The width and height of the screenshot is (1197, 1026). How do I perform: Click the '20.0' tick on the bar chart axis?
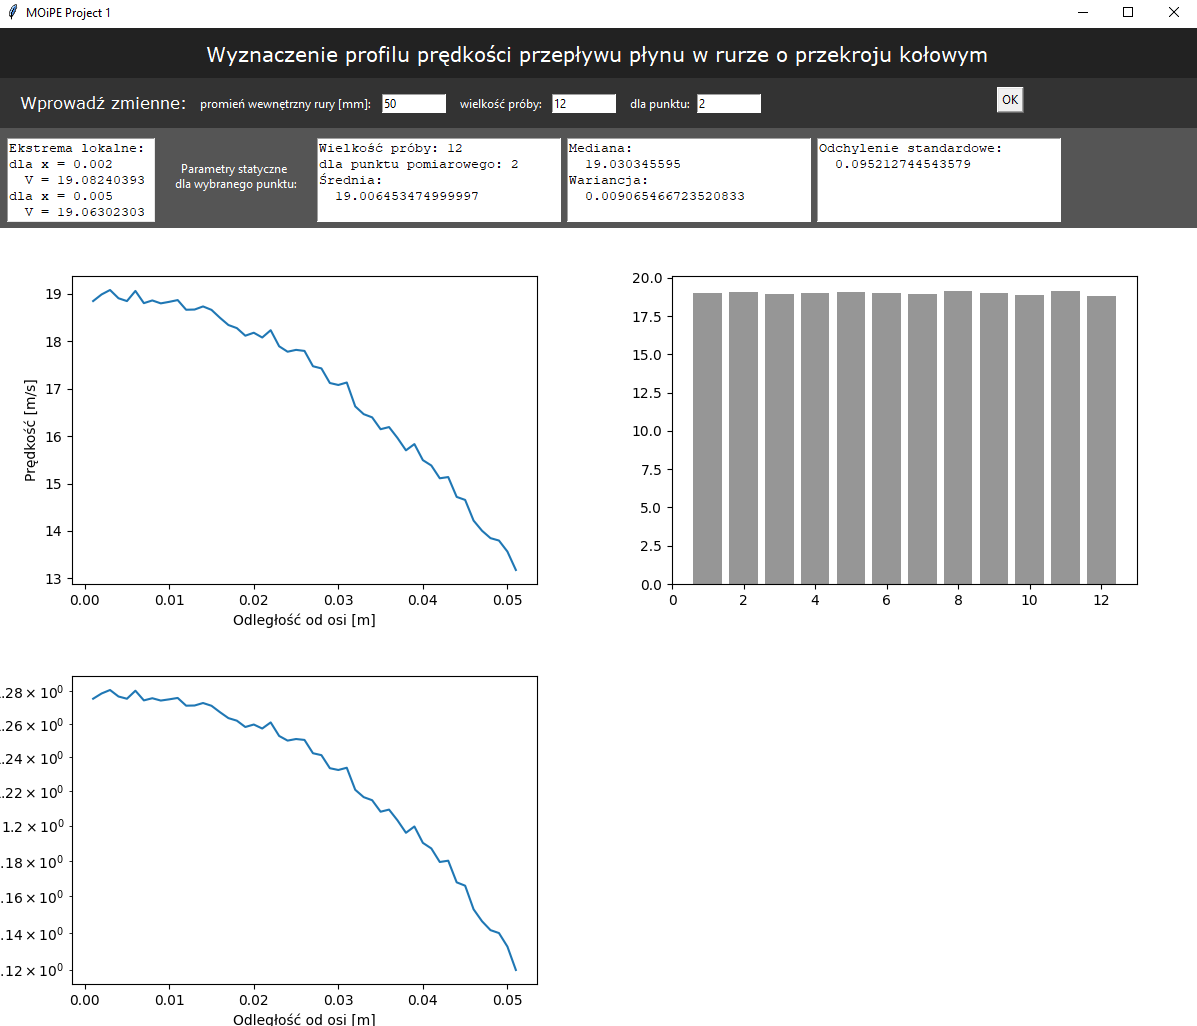tap(647, 278)
